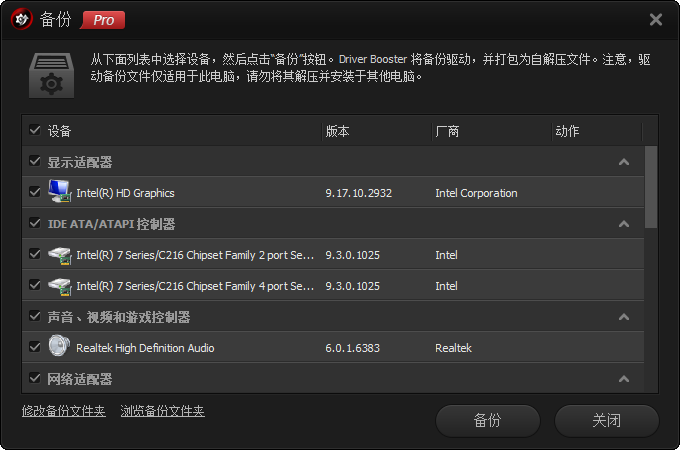This screenshot has width=680, height=450.
Task: Collapse the 显示适配器 group chevron
Action: (624, 162)
